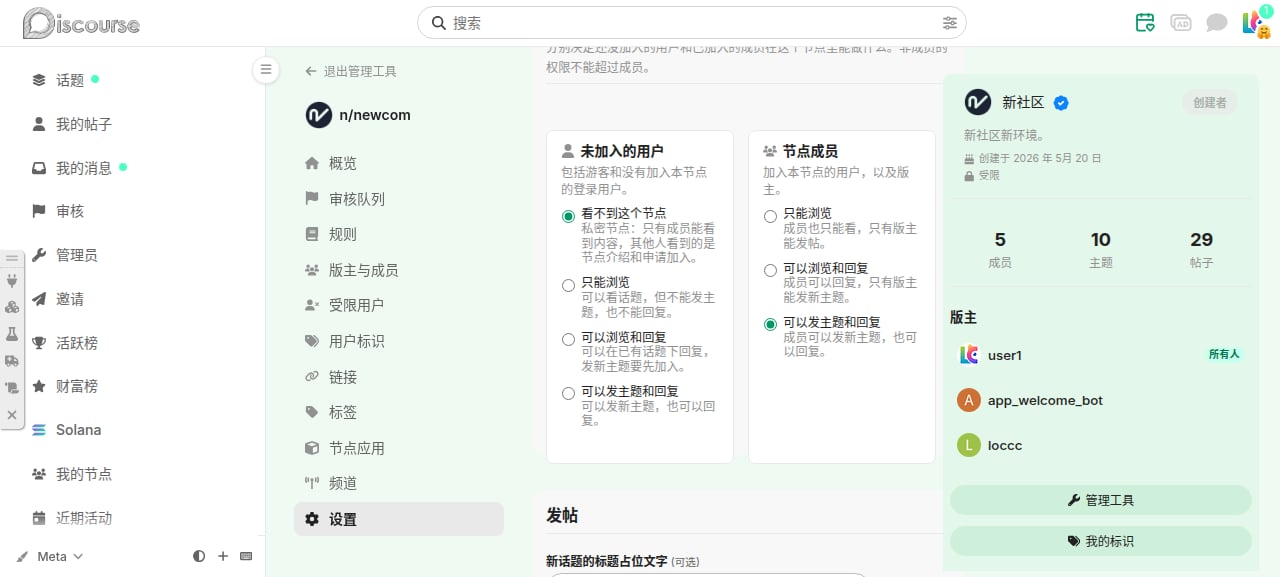
Task: Open keyboard shortcuts icon in sidebar footer
Action: pos(246,556)
